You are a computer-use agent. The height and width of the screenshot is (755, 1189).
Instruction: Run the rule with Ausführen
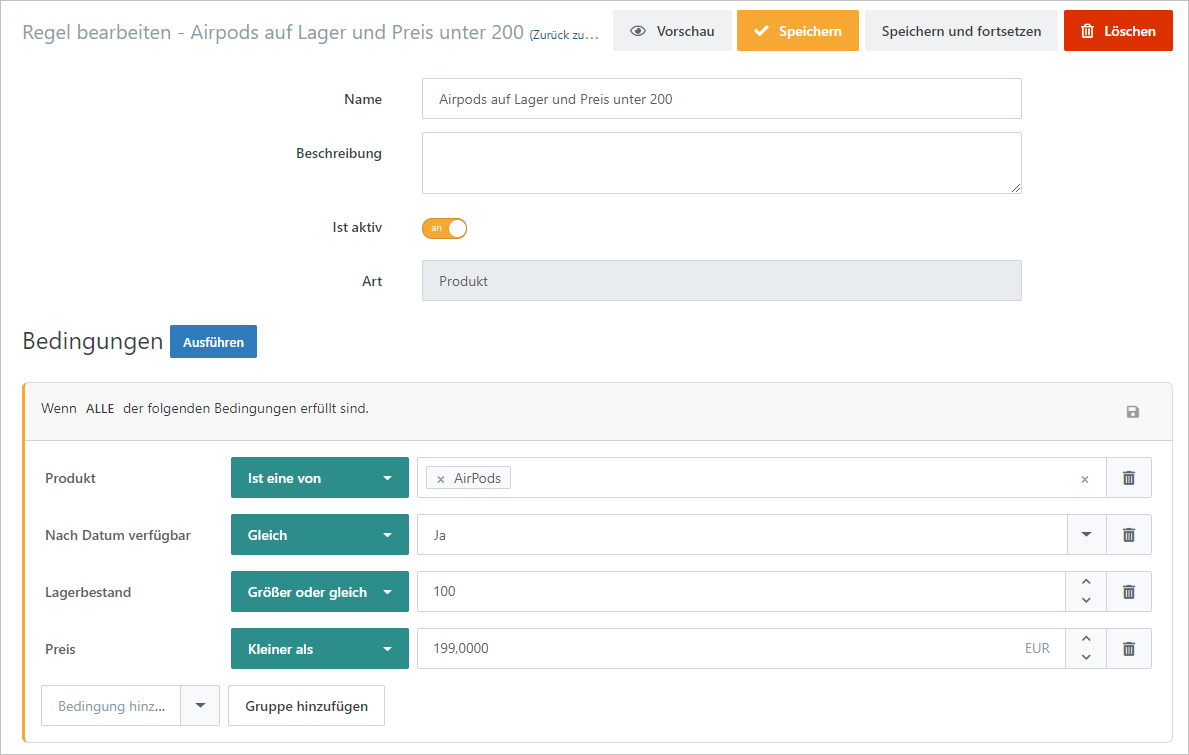(213, 342)
